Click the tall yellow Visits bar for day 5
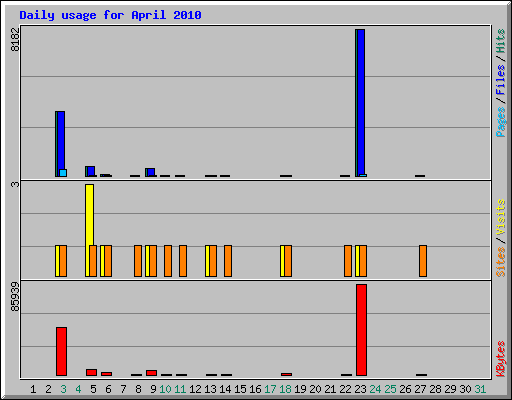Screen dimensions: 512x400 coord(88,215)
